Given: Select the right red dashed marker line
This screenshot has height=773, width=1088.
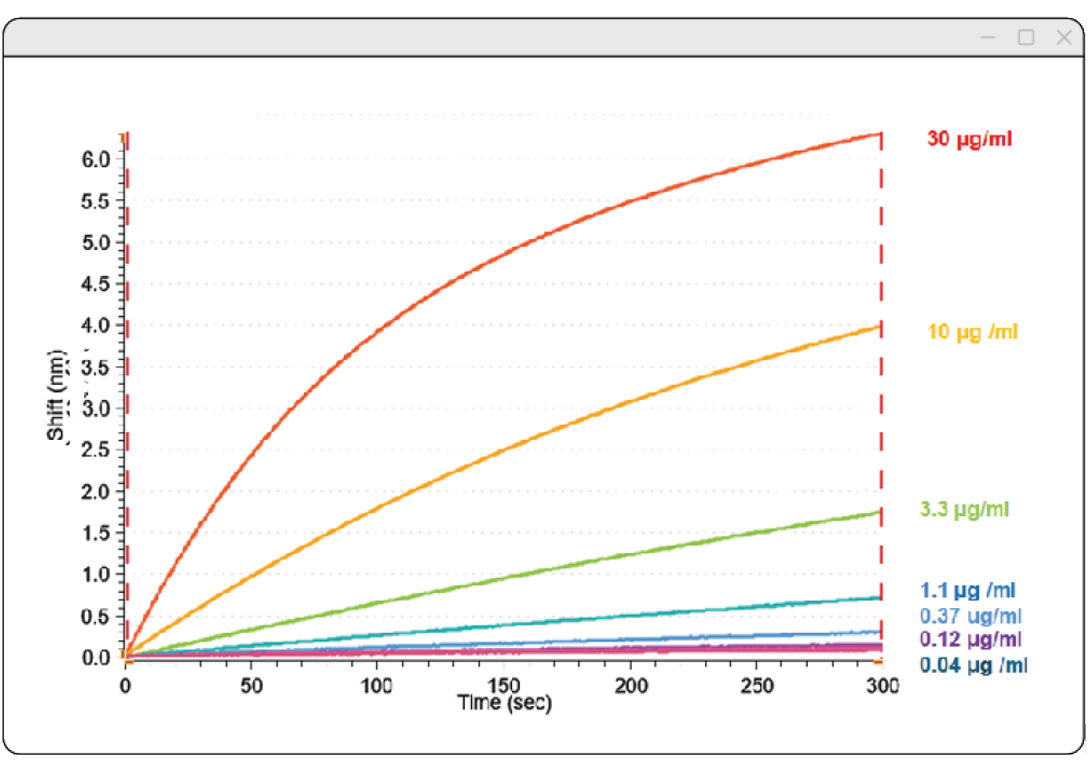Looking at the screenshot, I should pos(881,400).
